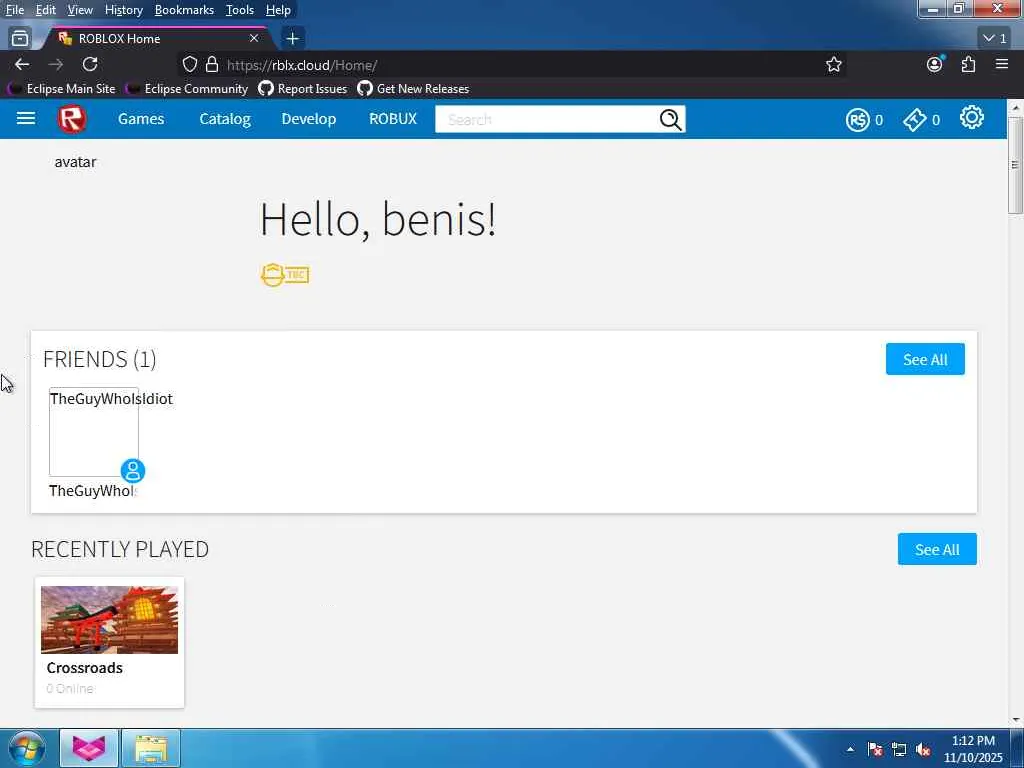The image size is (1024, 768).
Task: Click the site security padlock icon
Action: pyautogui.click(x=212, y=64)
